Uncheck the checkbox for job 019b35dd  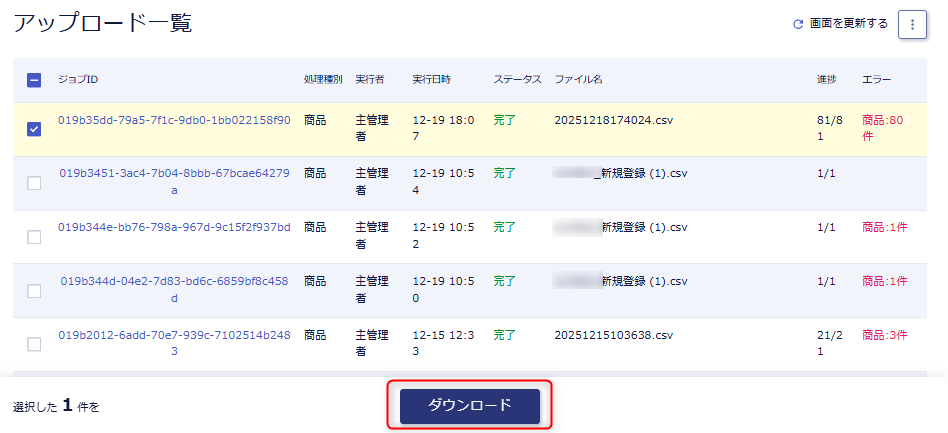[34, 130]
